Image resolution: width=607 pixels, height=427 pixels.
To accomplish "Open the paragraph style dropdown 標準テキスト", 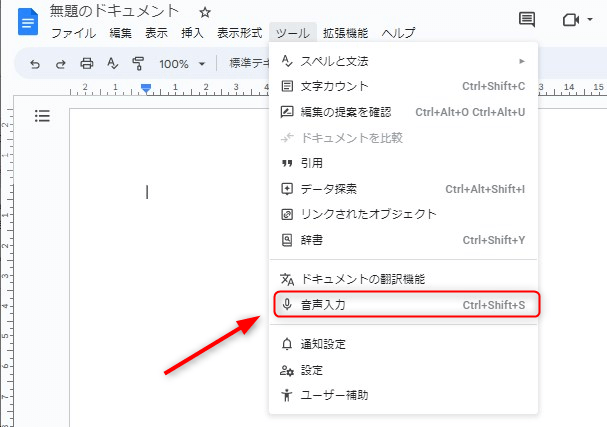I will coord(249,63).
